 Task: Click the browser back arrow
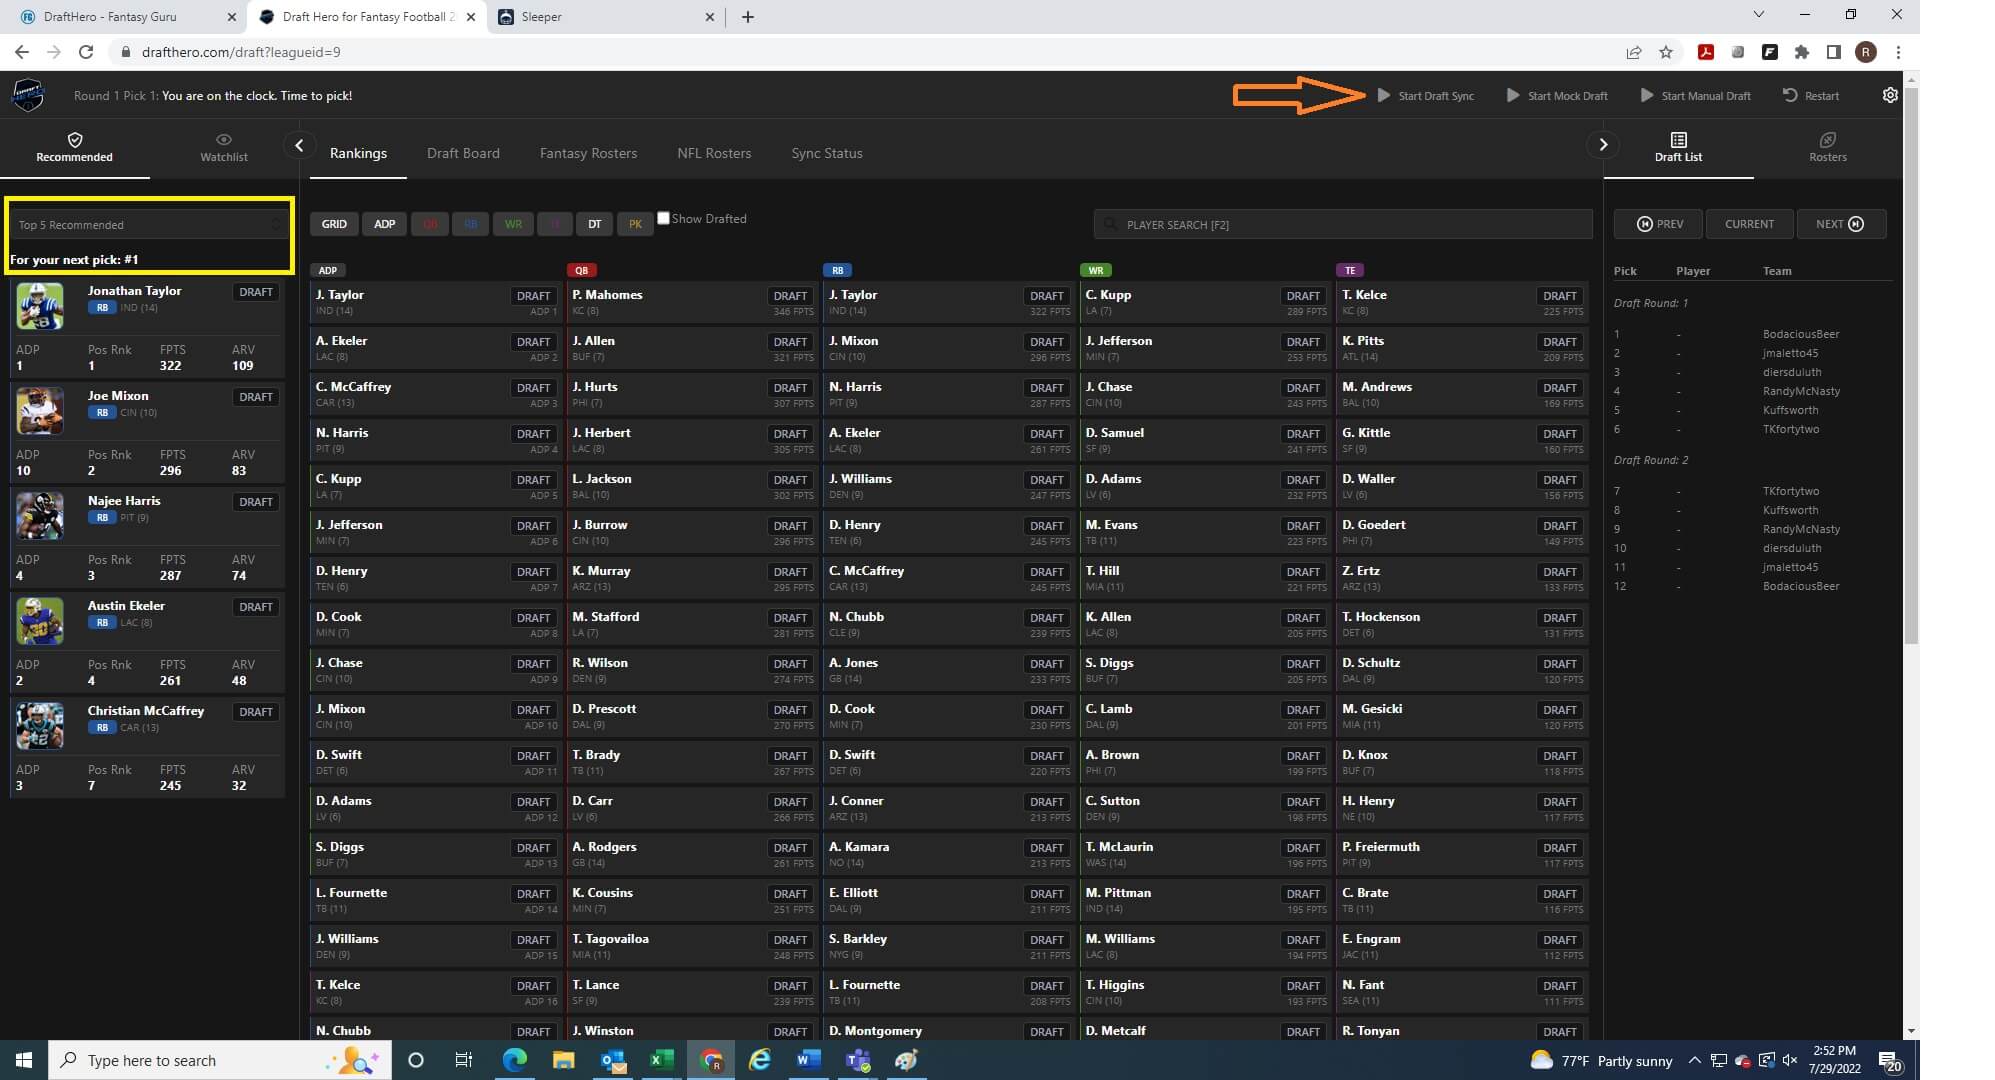click(x=22, y=52)
